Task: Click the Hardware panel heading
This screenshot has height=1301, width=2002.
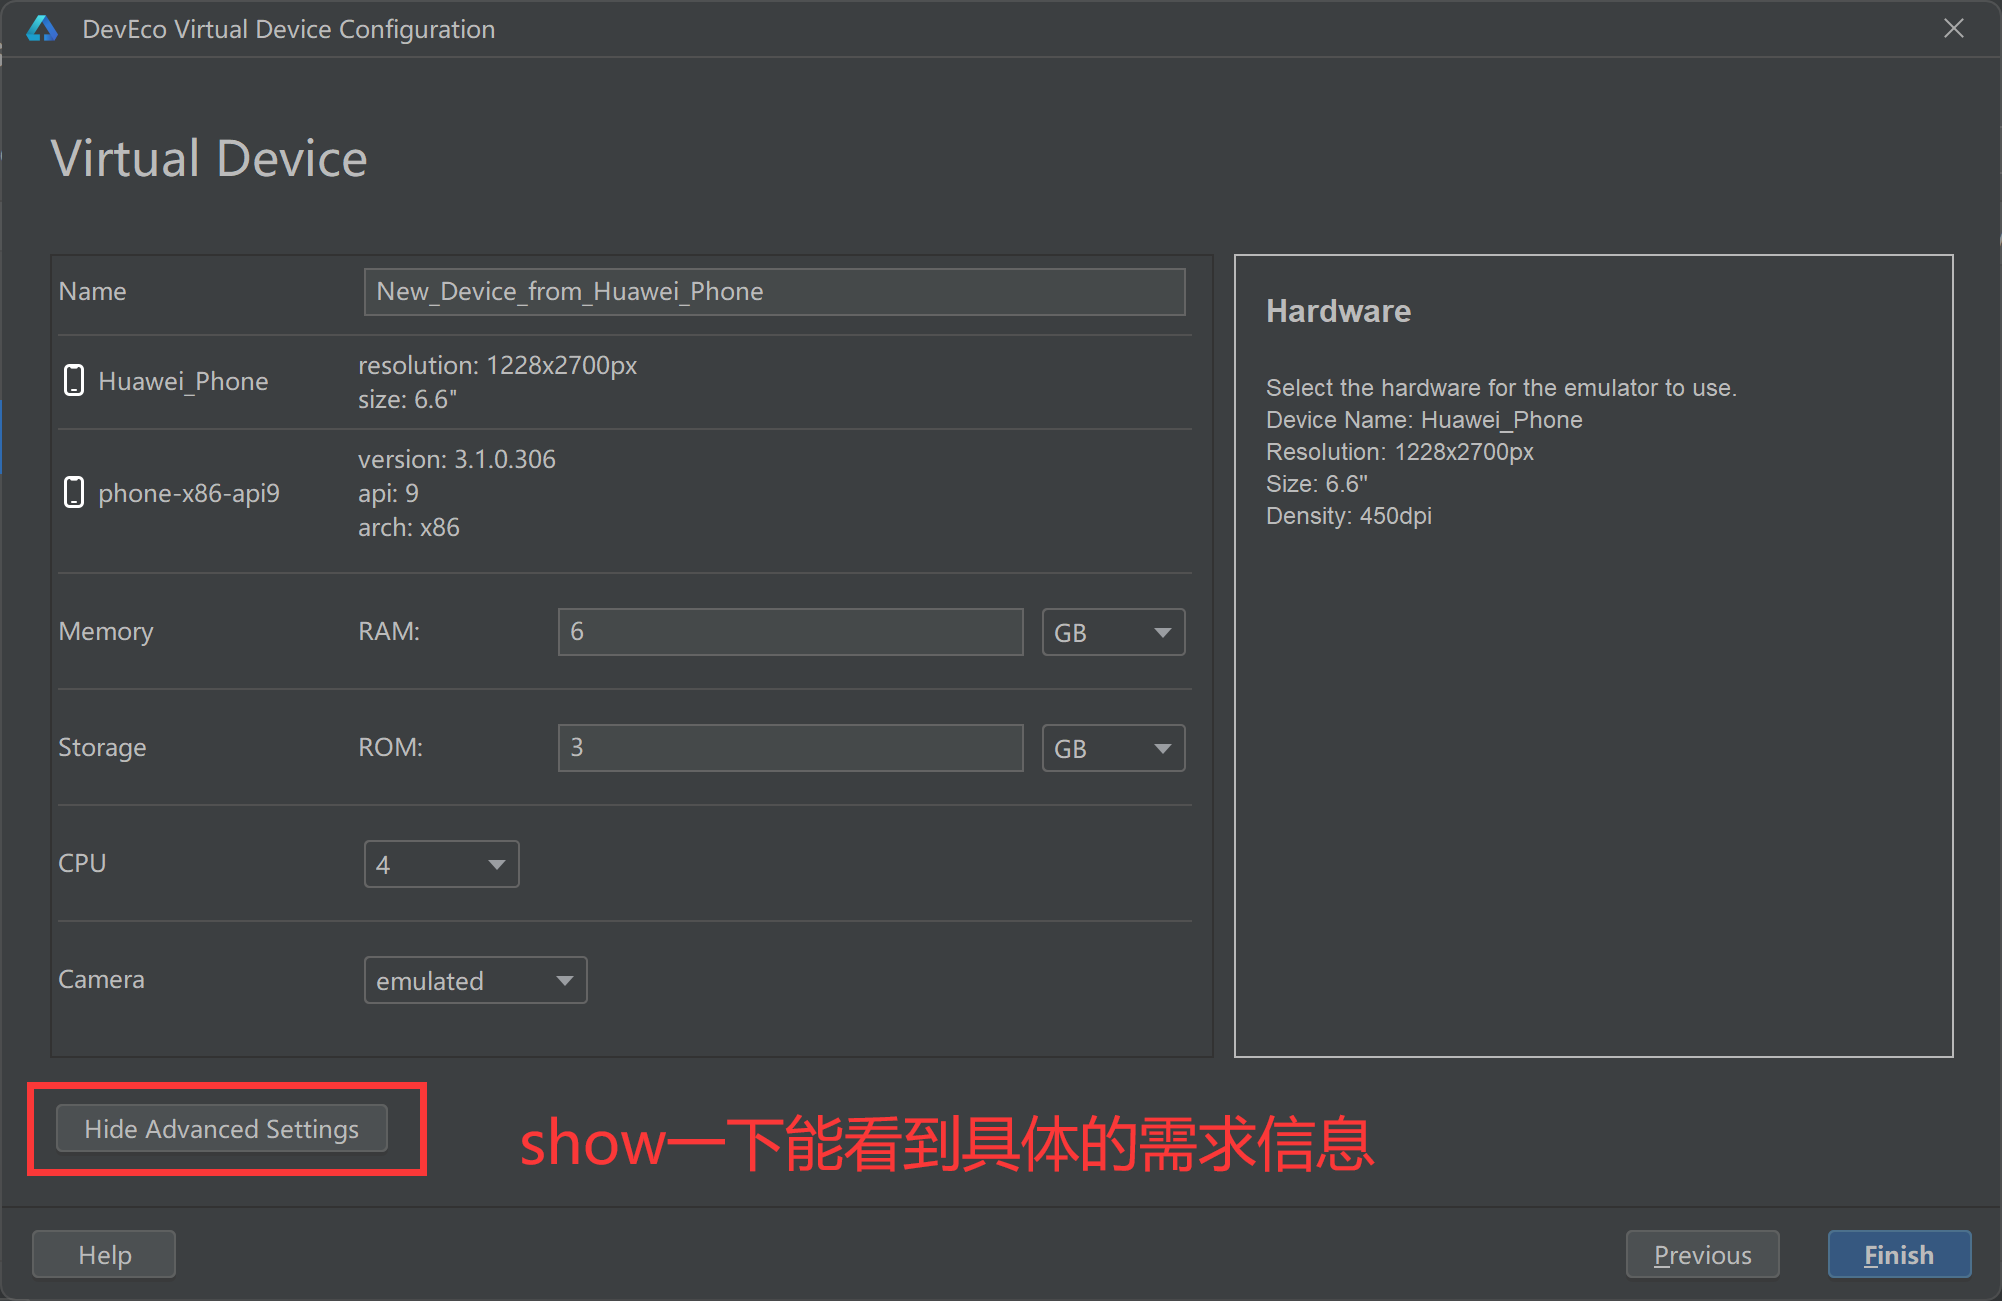Action: pyautogui.click(x=1338, y=311)
